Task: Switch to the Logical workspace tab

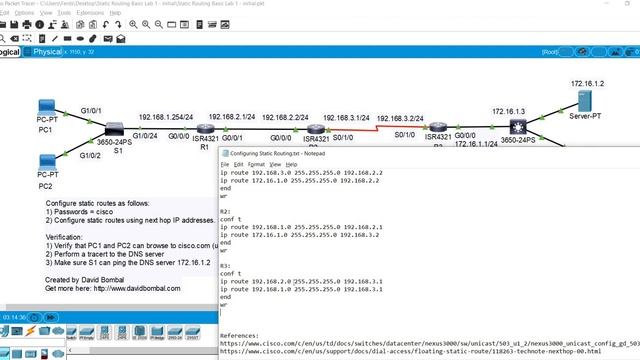Action: tap(9, 52)
